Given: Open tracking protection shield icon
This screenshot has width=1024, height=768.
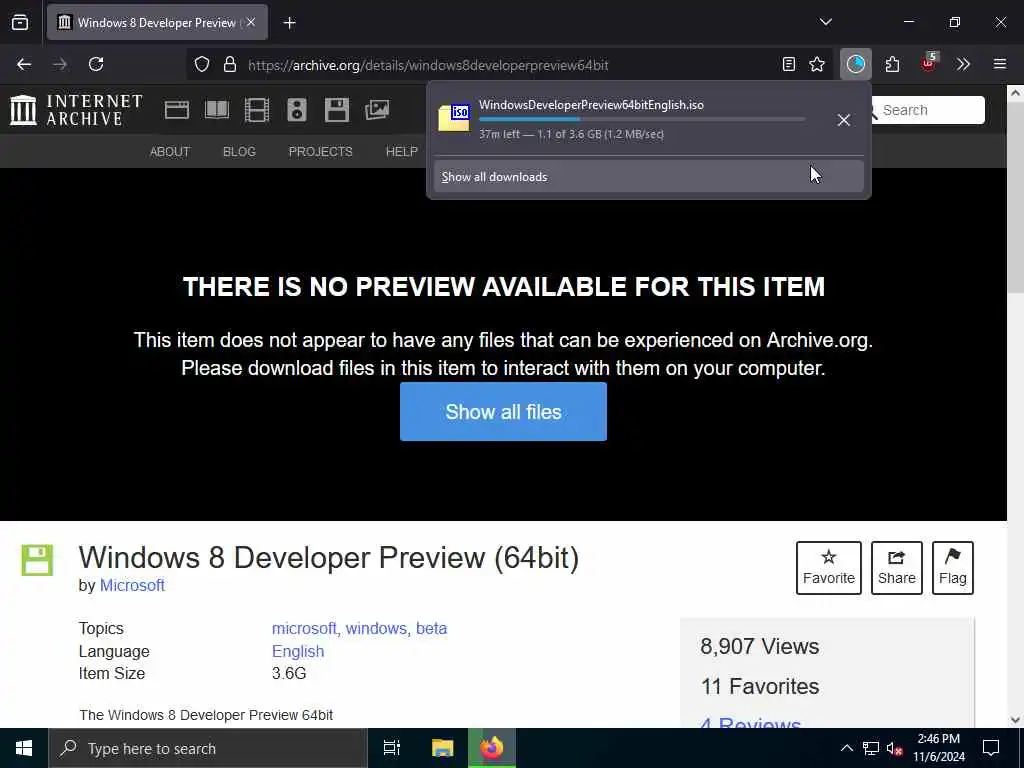Looking at the screenshot, I should pos(202,64).
